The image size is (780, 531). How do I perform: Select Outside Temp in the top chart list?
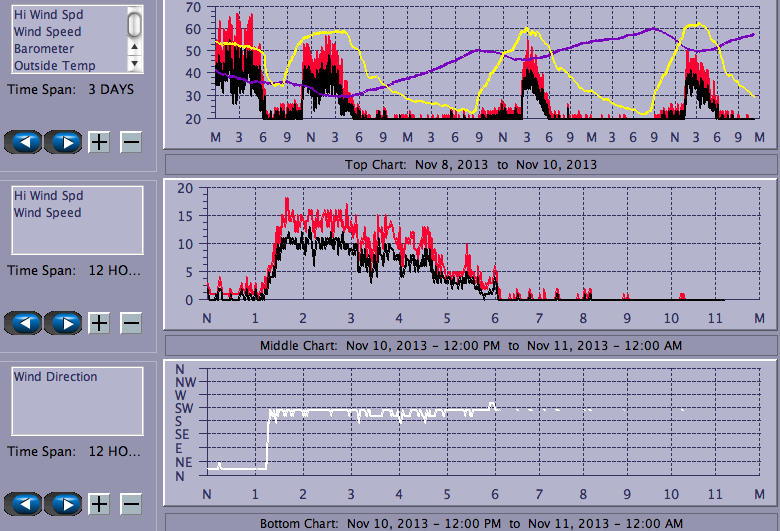coord(54,66)
